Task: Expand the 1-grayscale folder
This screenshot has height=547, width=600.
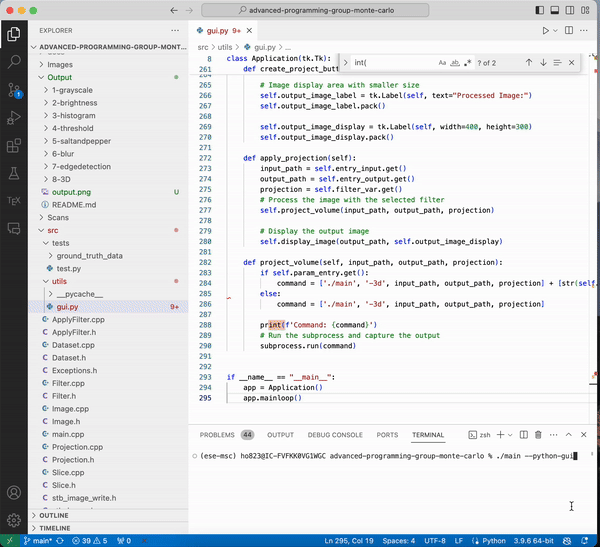Action: tap(72, 90)
